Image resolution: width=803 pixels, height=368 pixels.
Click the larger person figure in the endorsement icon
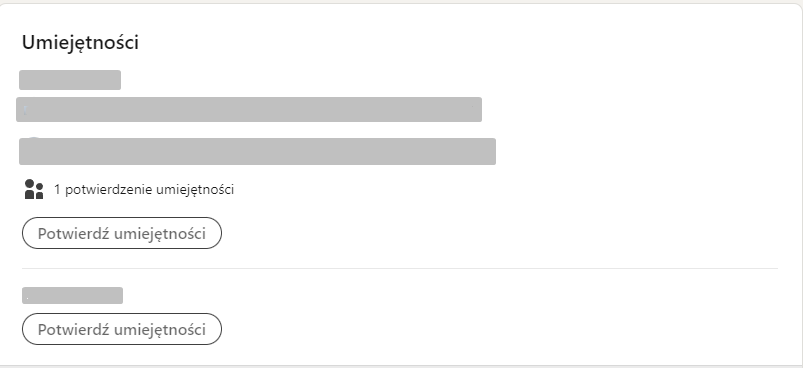coord(29,189)
